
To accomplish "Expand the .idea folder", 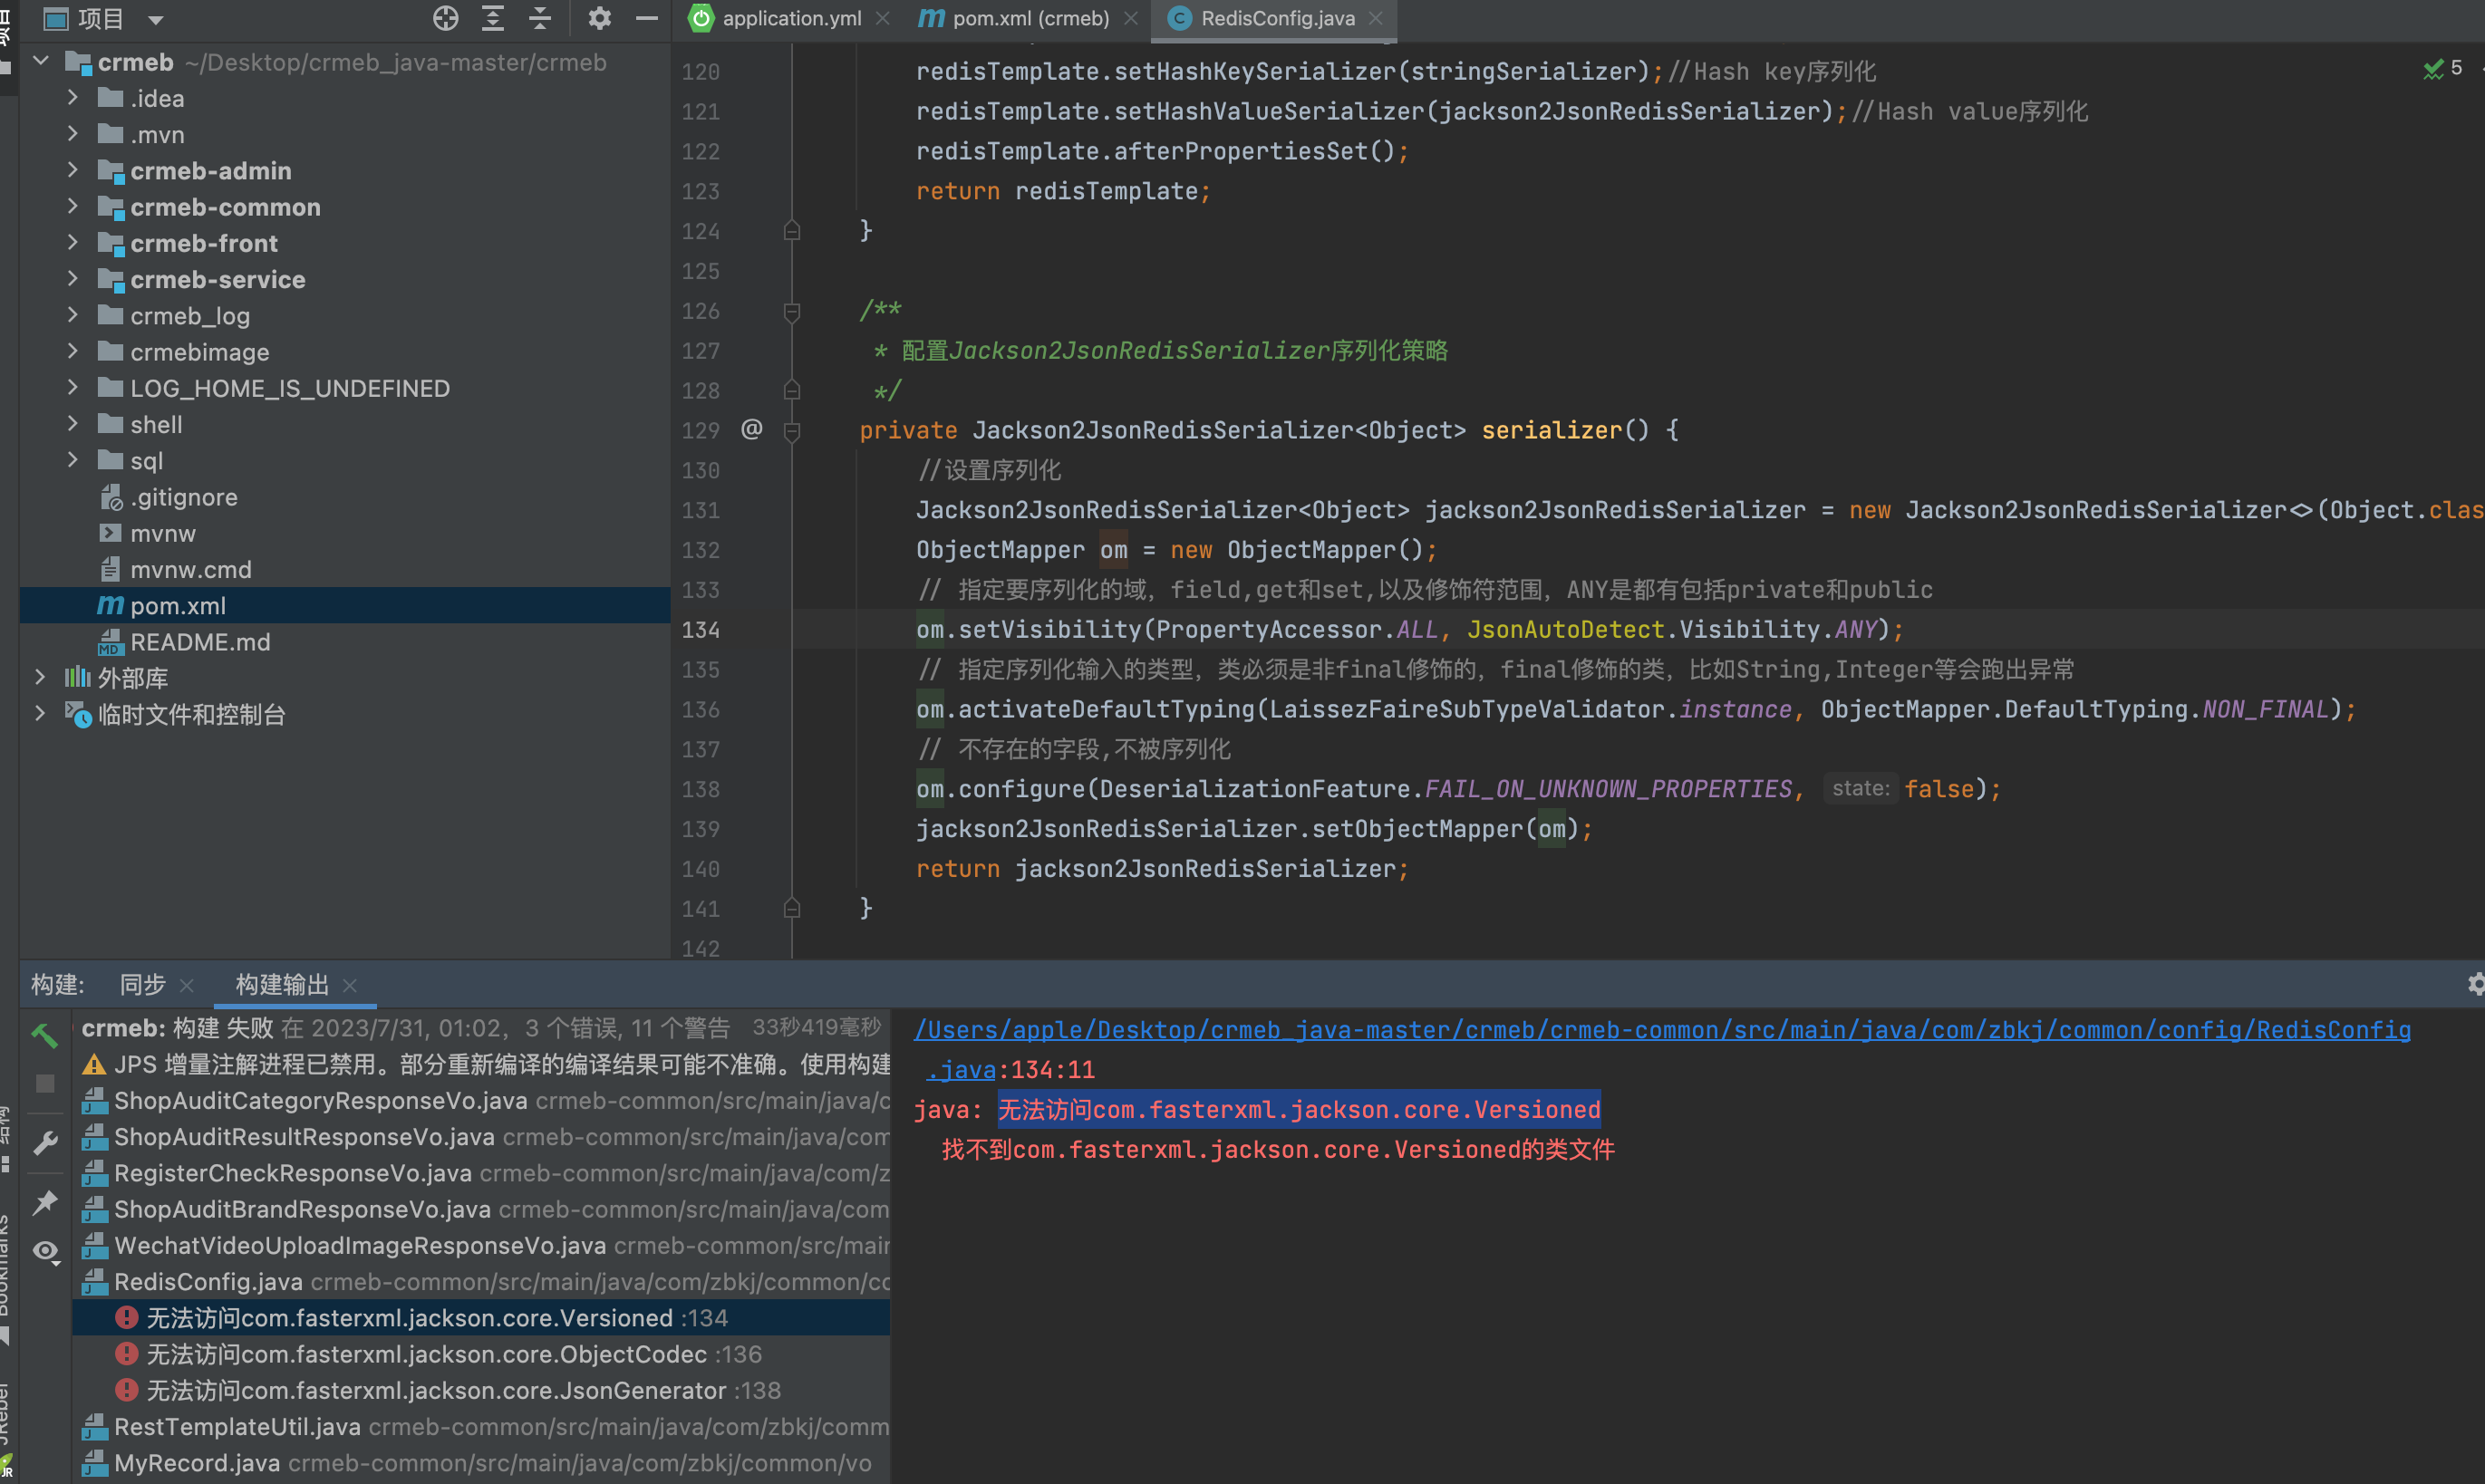I will 73,97.
